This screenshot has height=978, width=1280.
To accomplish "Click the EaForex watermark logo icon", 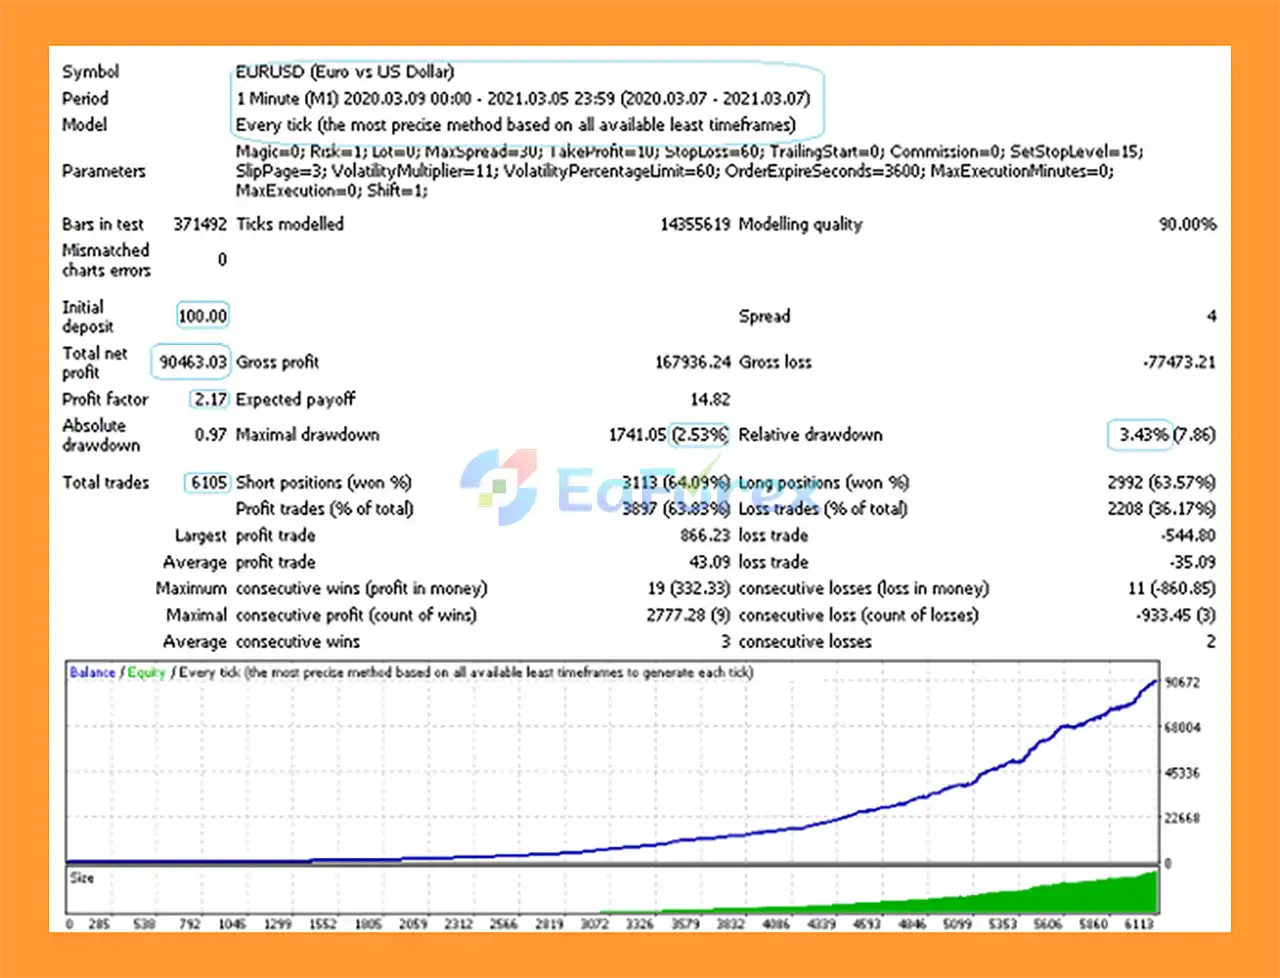I will point(499,487).
